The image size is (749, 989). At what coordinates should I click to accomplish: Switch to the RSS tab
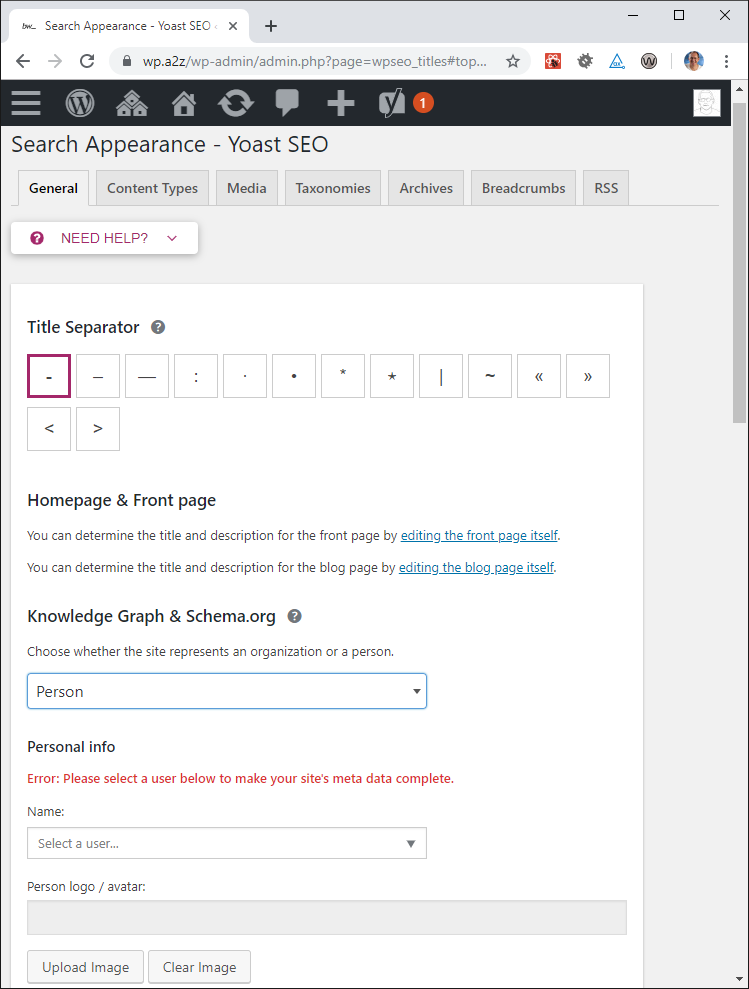coord(606,188)
